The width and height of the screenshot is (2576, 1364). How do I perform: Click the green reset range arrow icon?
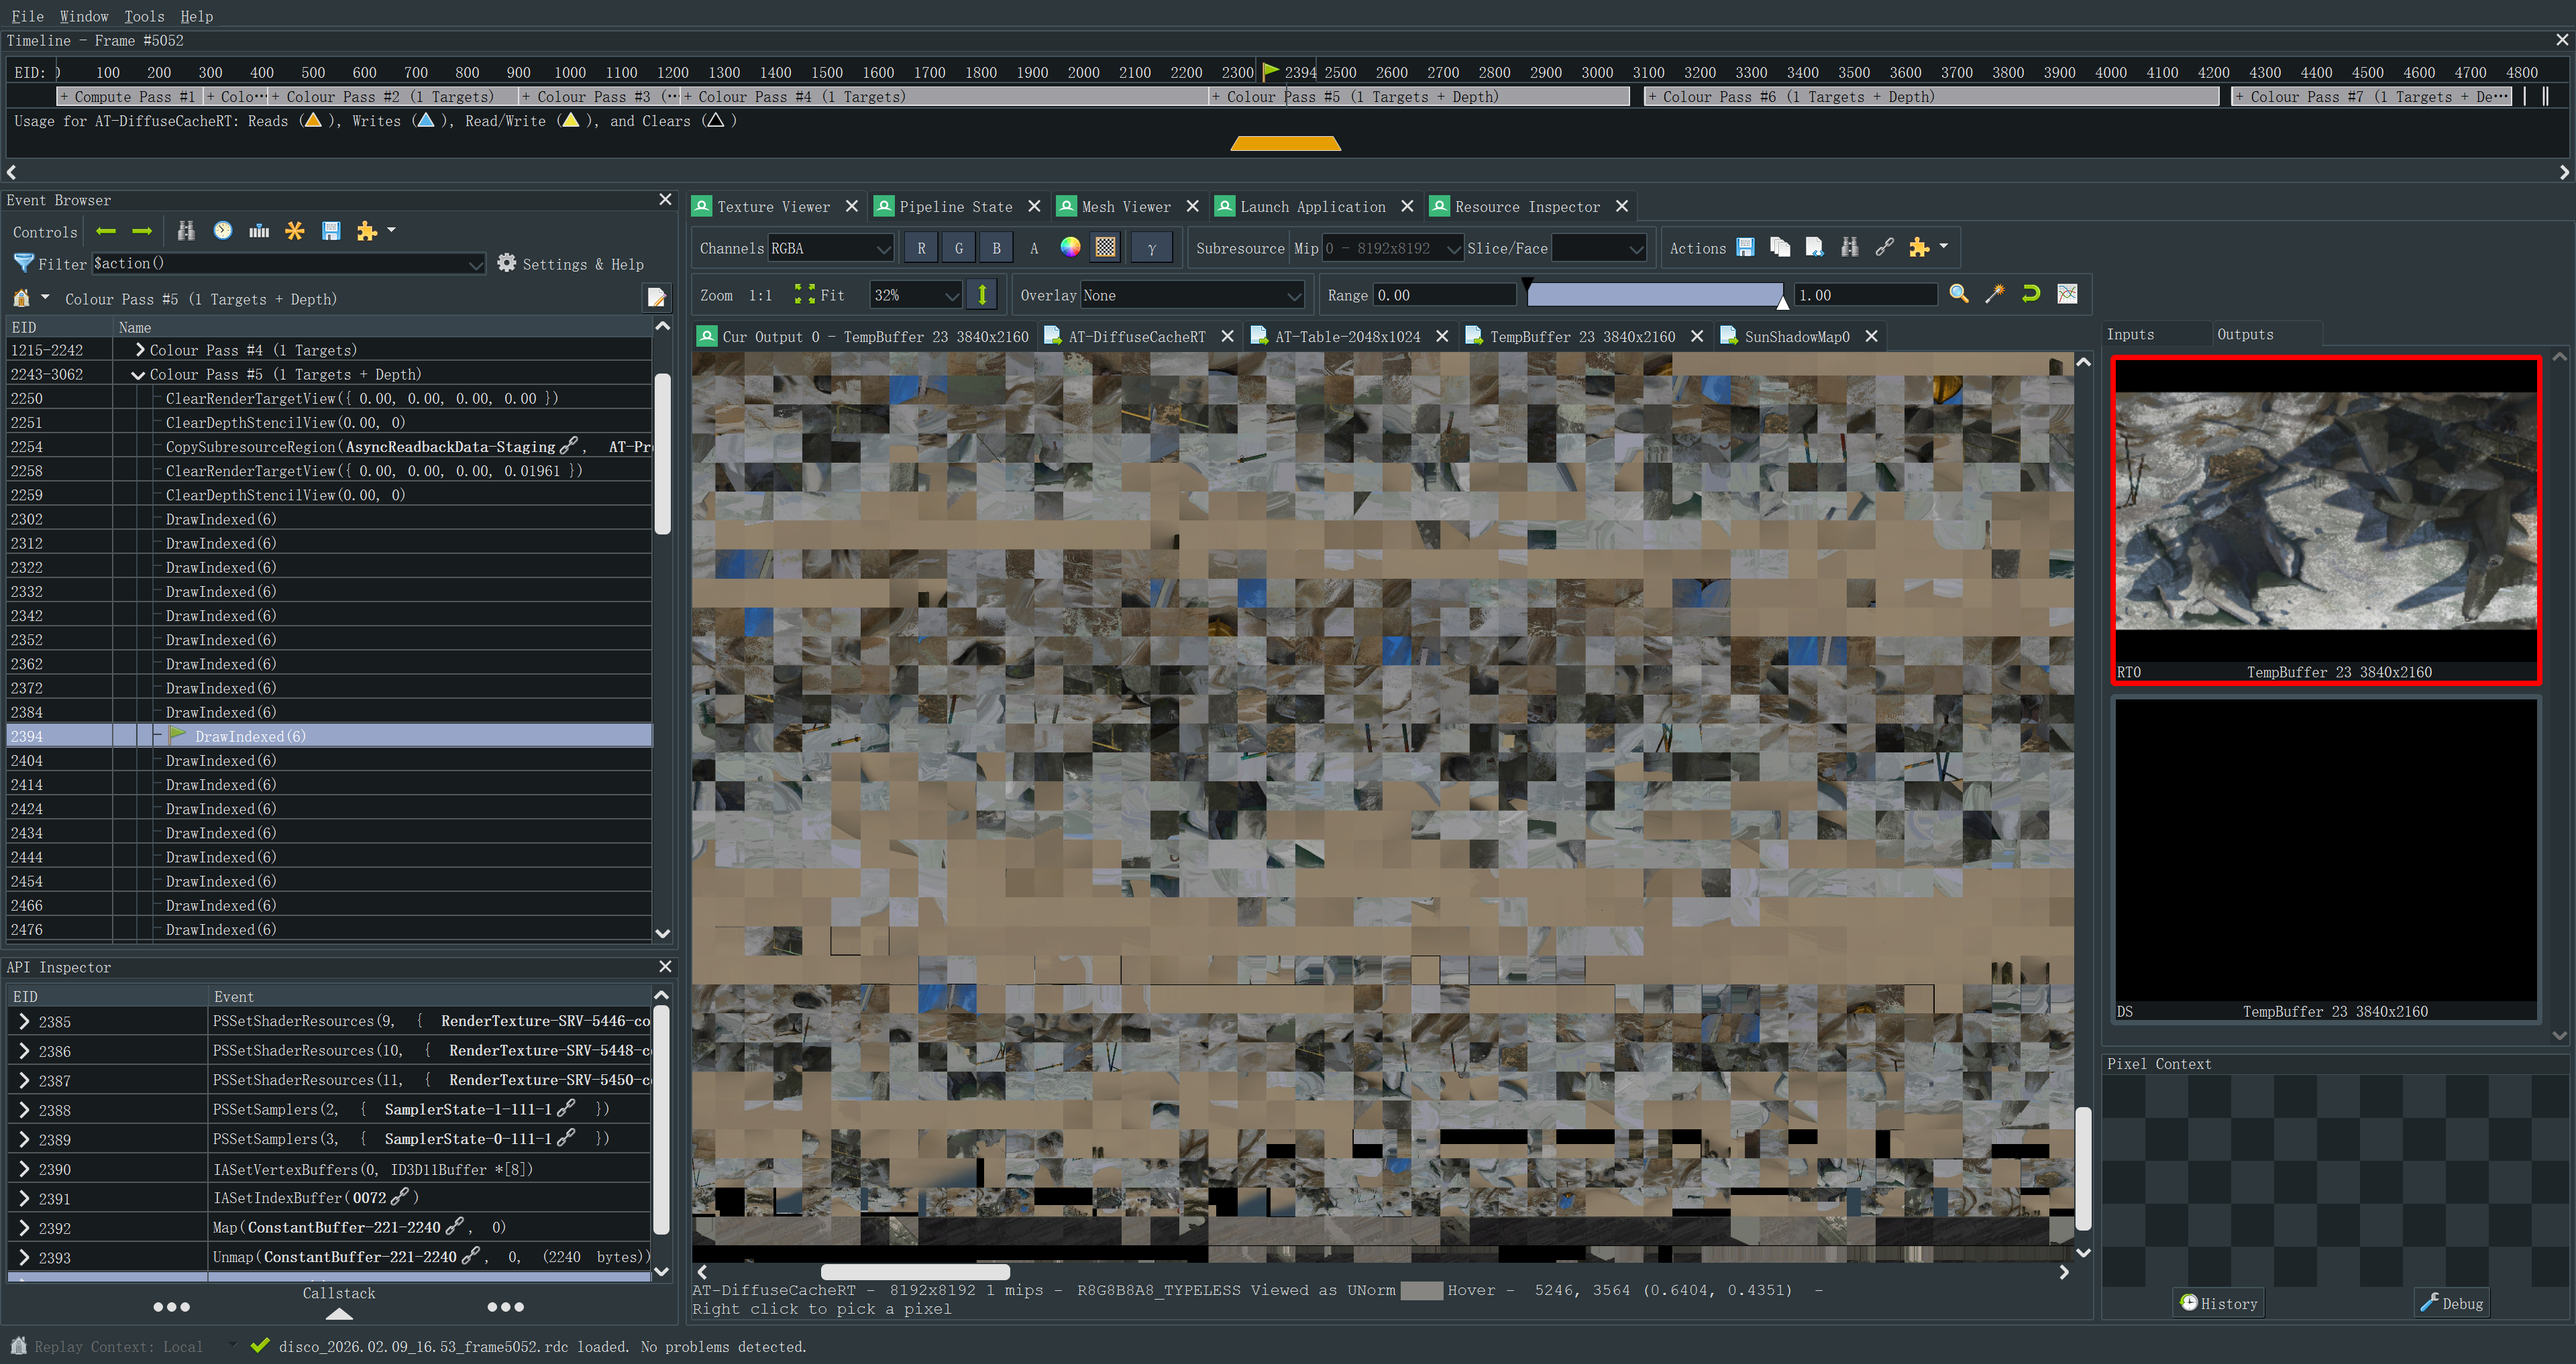[x=2031, y=294]
